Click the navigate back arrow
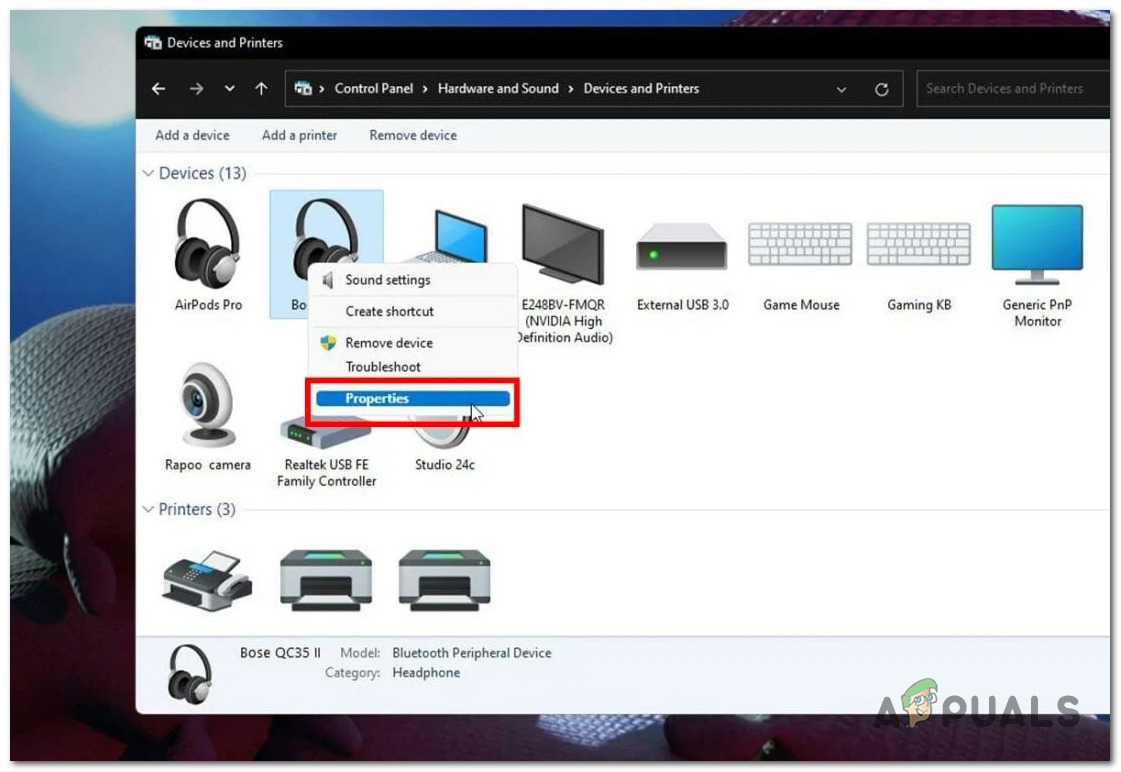Image resolution: width=1121 pixels, height=772 pixels. pos(159,88)
